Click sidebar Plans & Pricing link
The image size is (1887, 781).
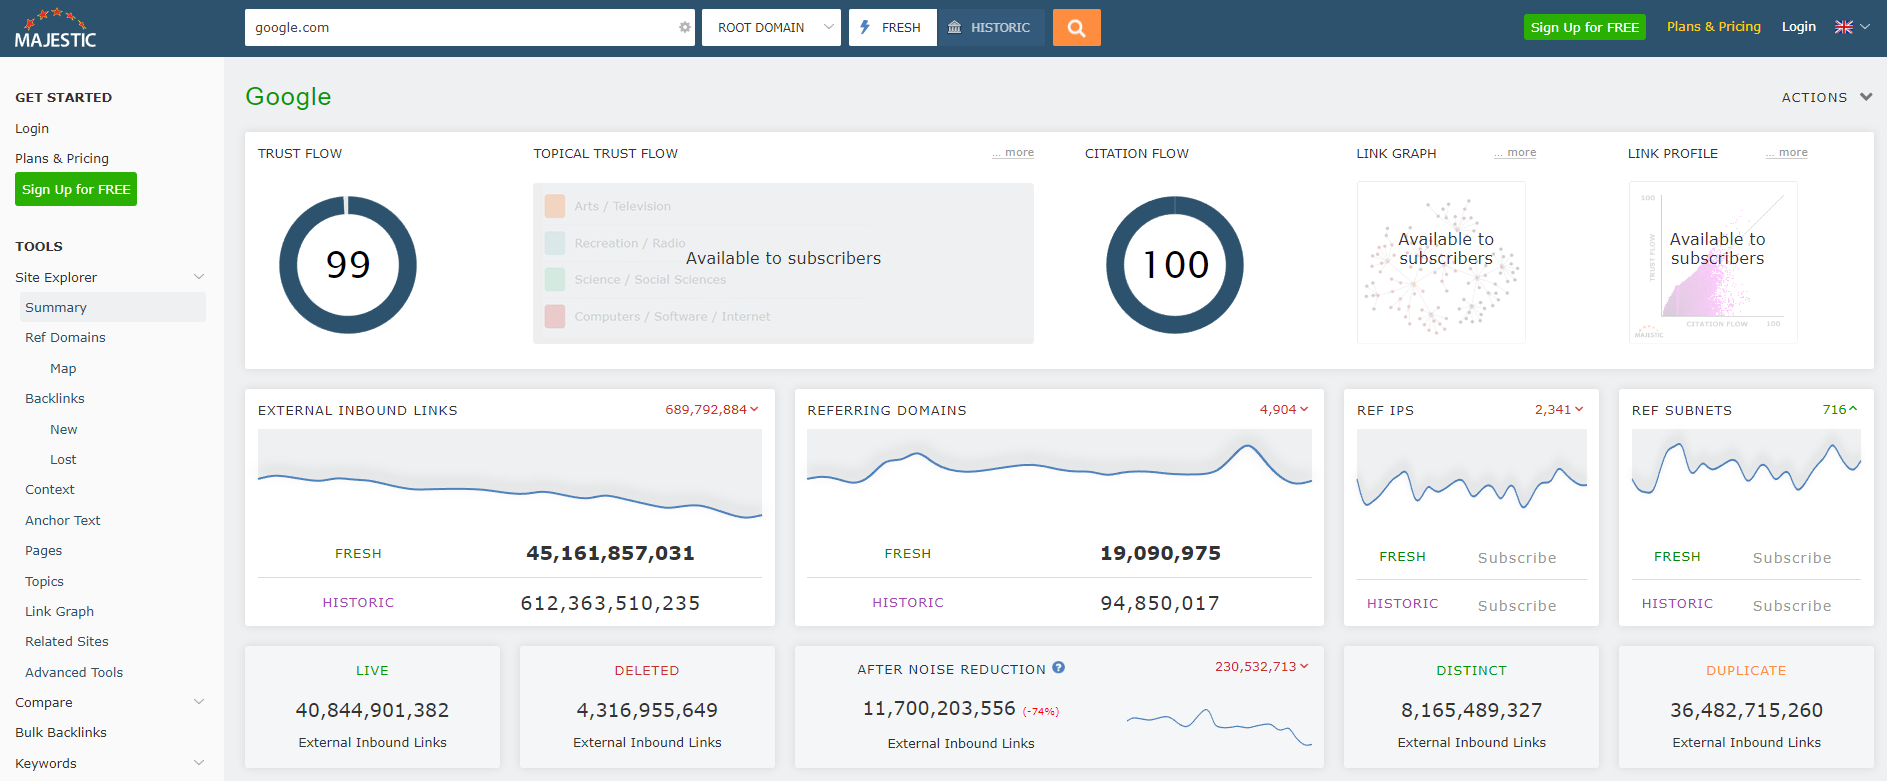pos(62,158)
